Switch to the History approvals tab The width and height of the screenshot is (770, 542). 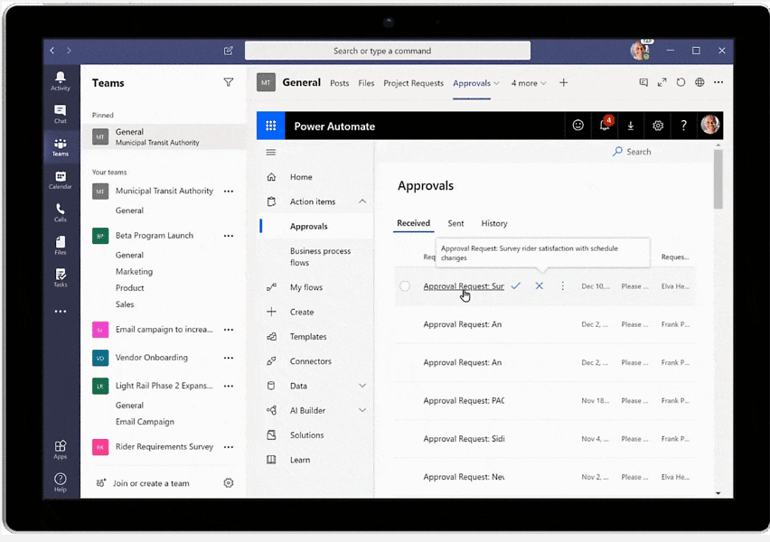click(x=494, y=223)
